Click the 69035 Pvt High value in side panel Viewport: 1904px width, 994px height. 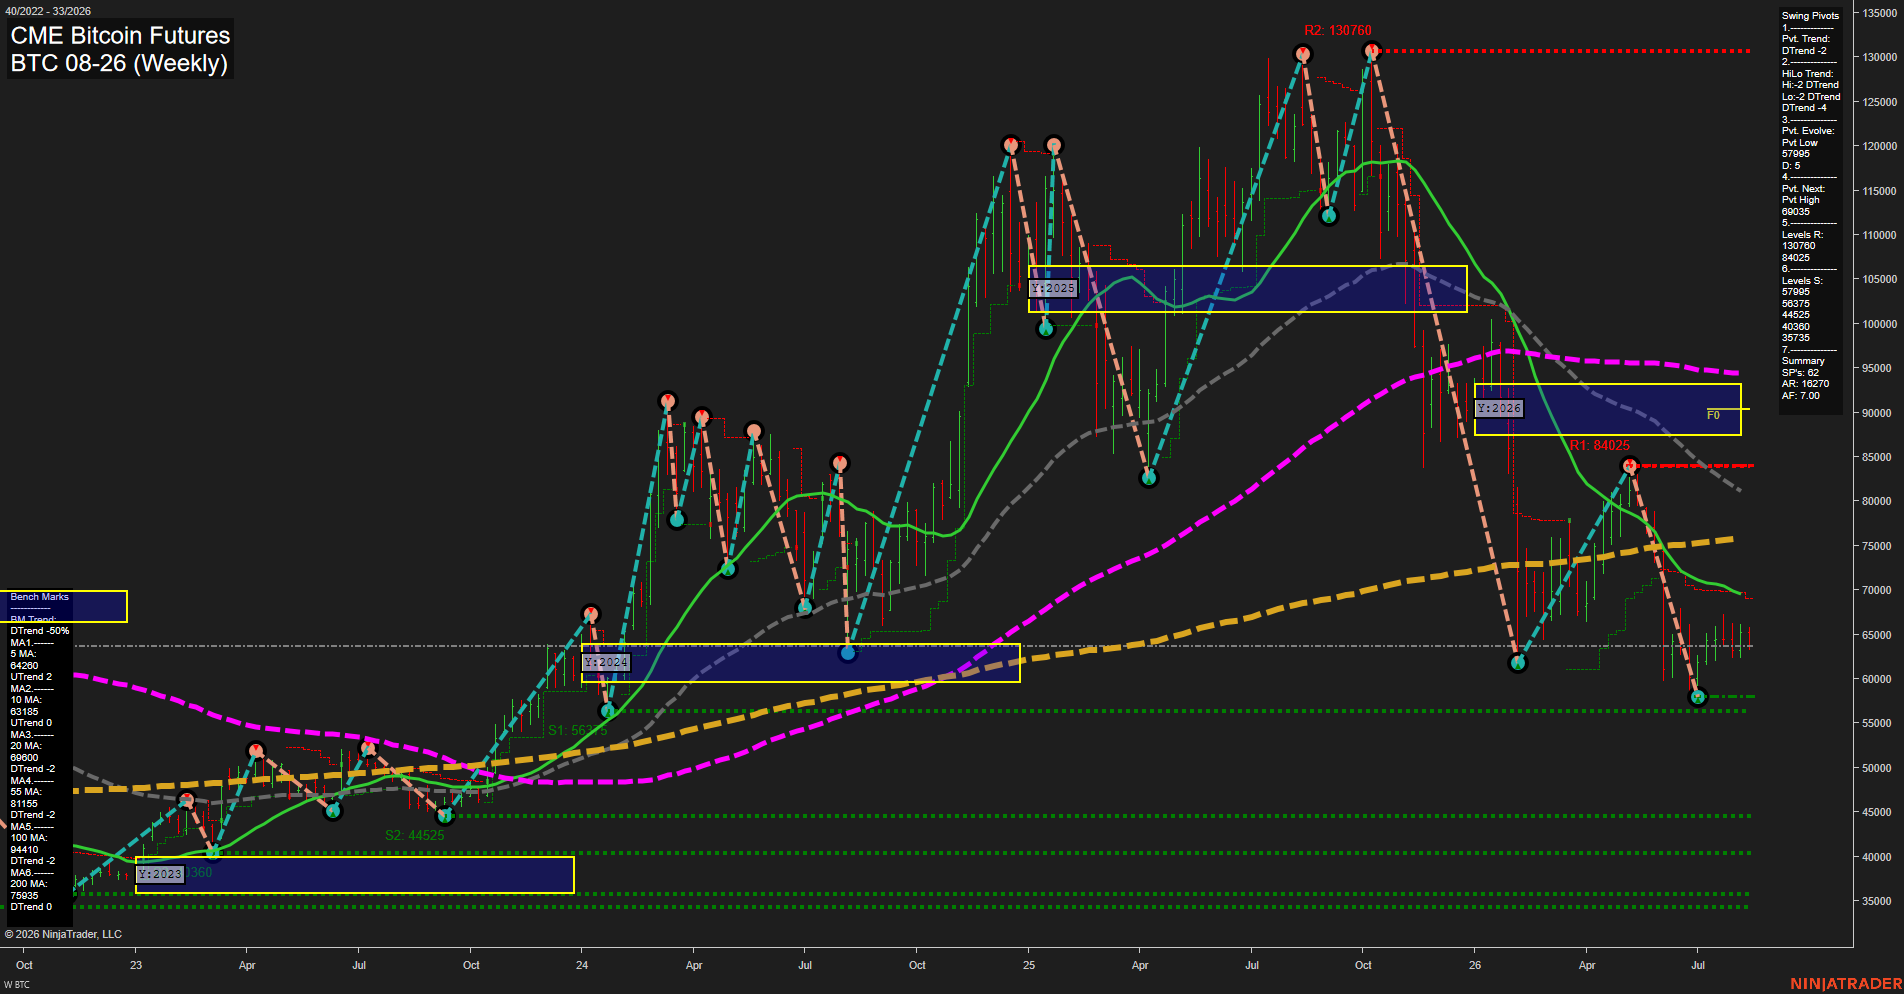pyautogui.click(x=1796, y=212)
